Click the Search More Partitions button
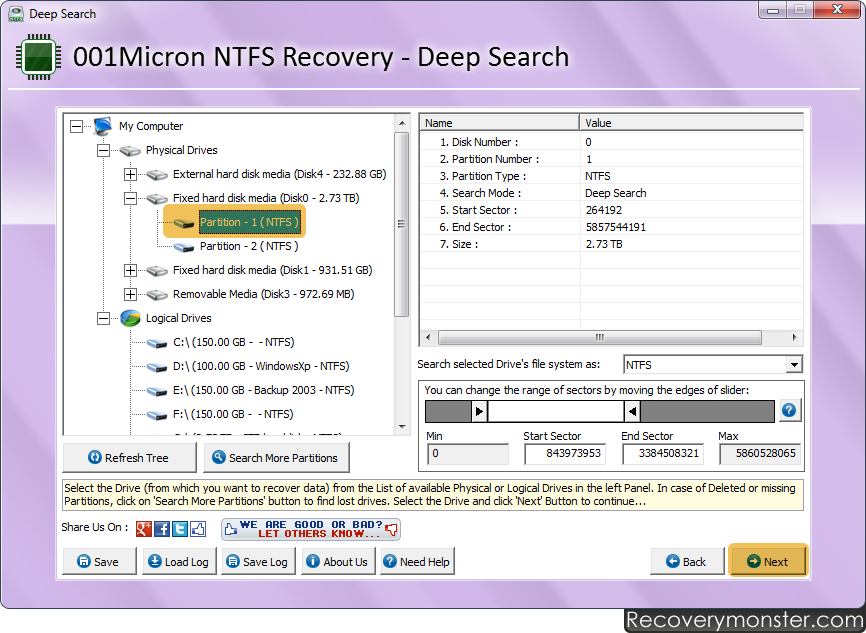Screen dimensions: 866x633 pos(276,458)
